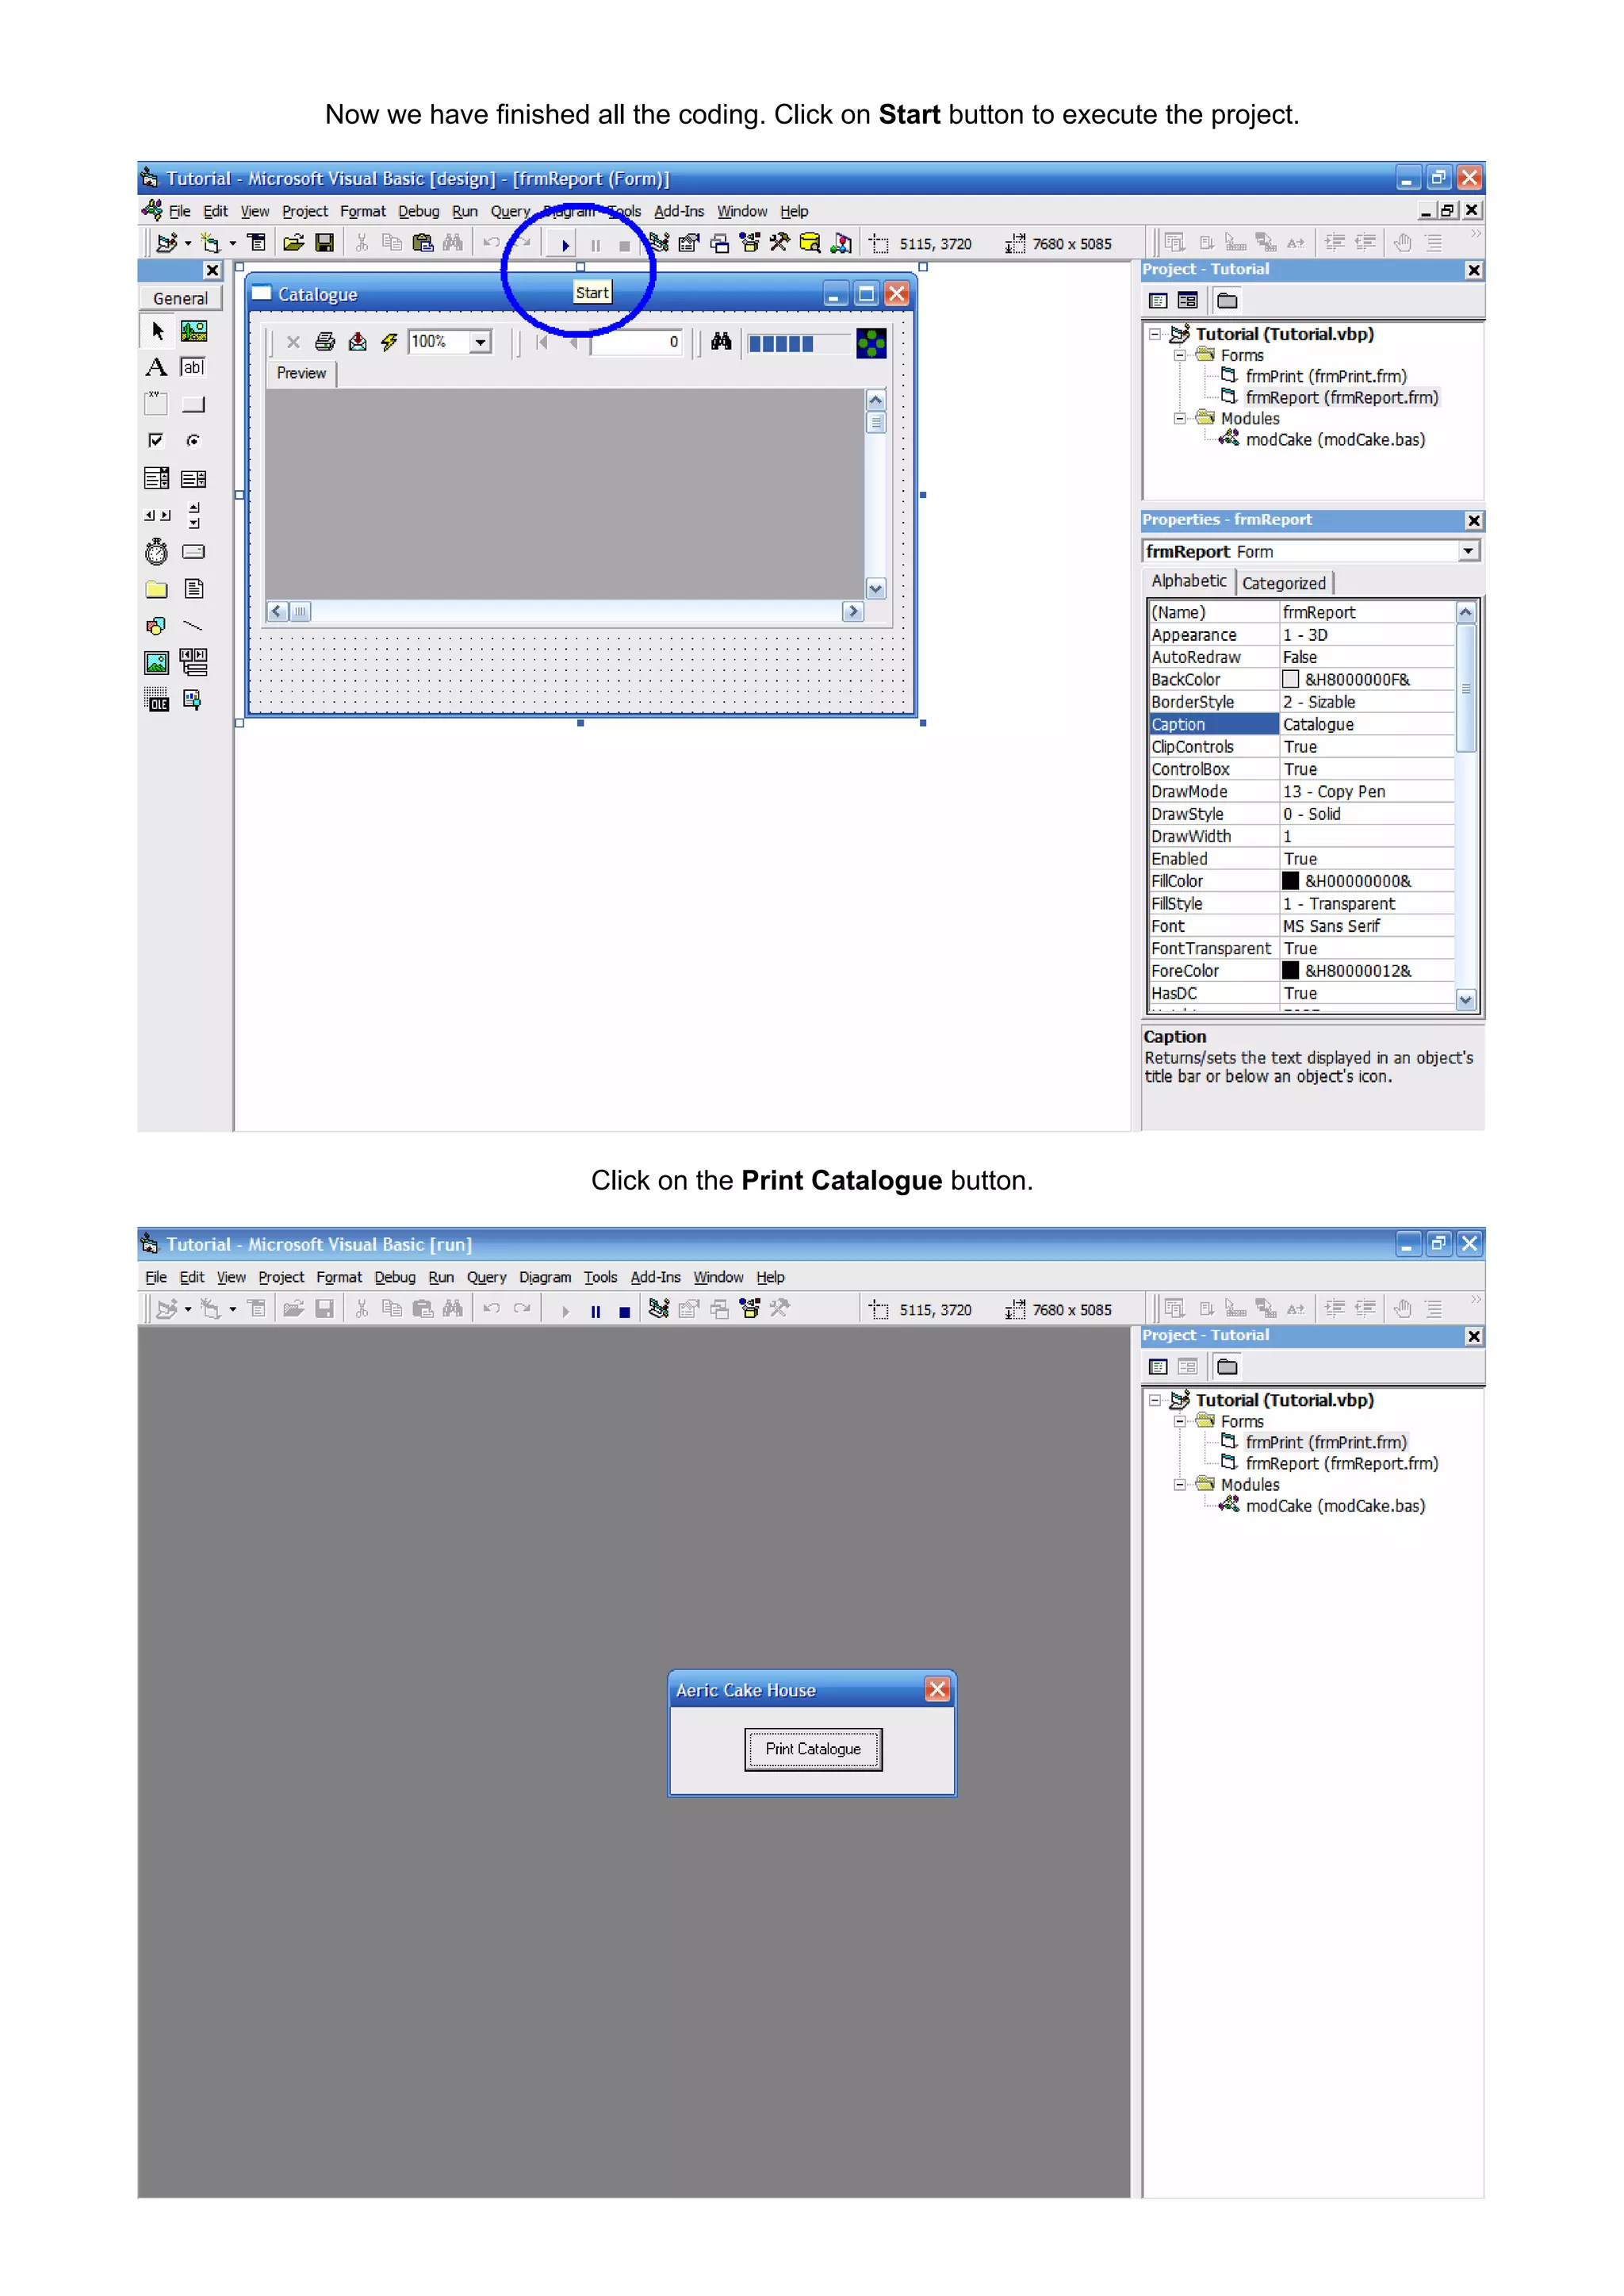
Task: Select modCake (modCake.bas) in the run-mode Project tree
Action: pyautogui.click(x=1334, y=1506)
